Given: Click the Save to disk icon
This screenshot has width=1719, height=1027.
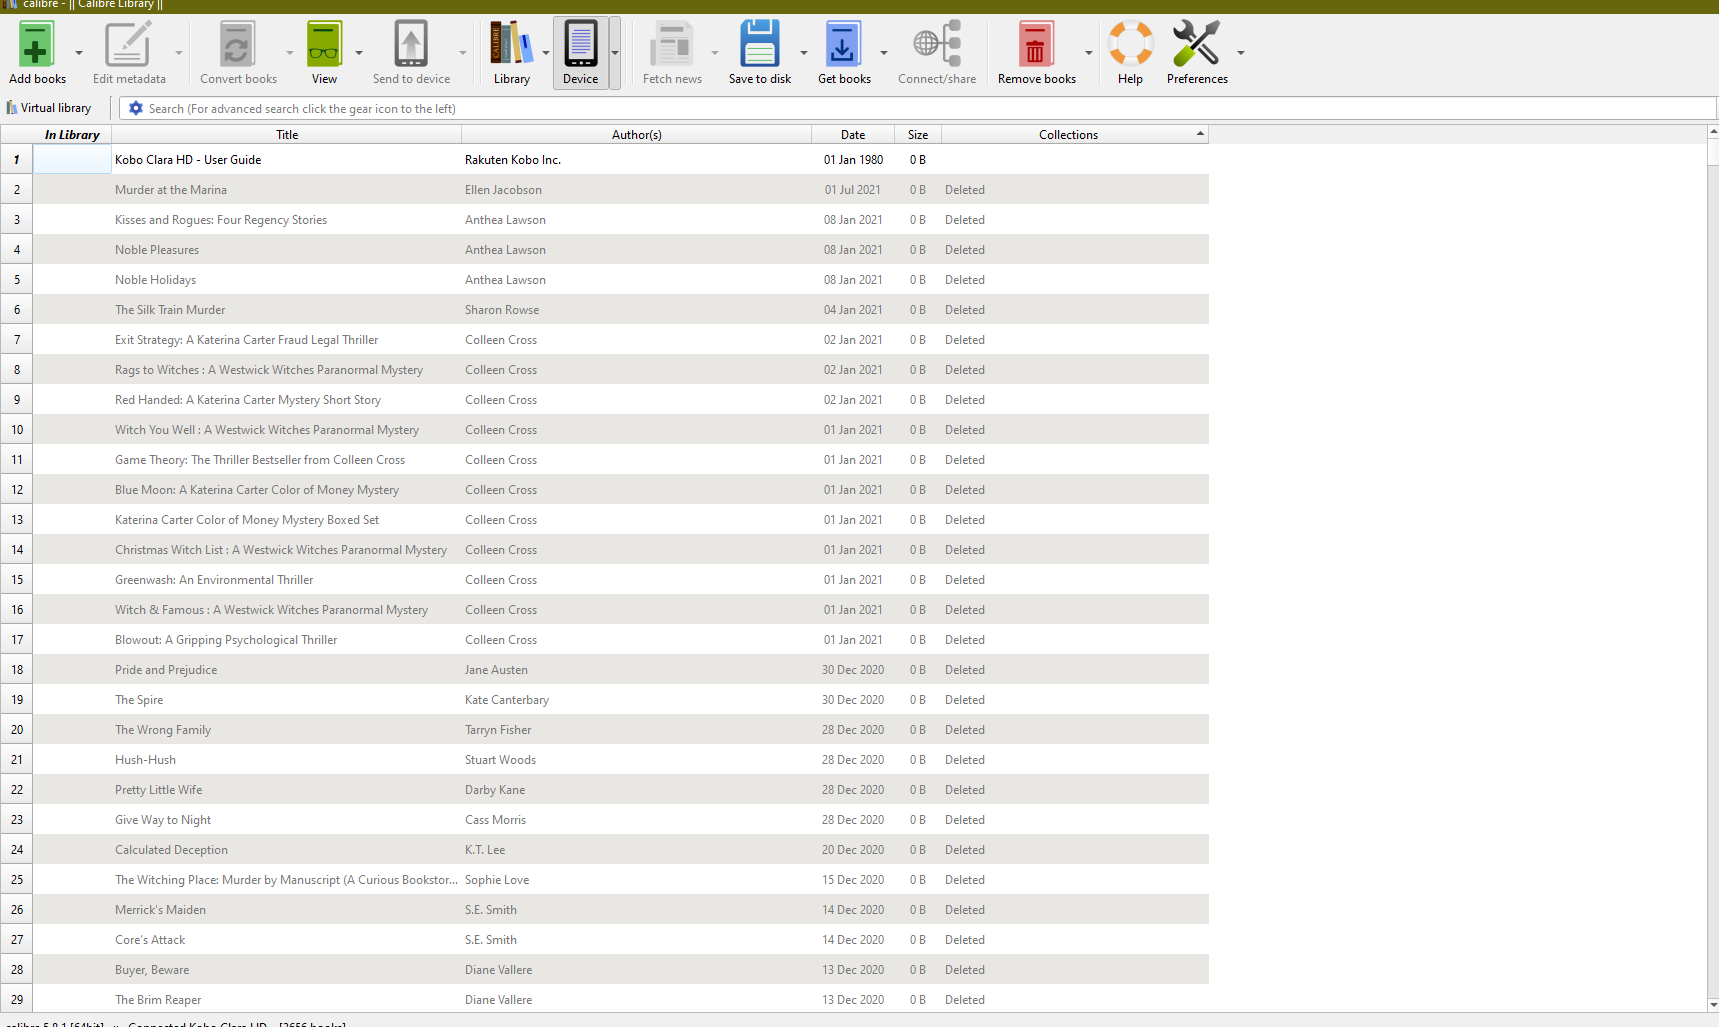Looking at the screenshot, I should click(760, 44).
